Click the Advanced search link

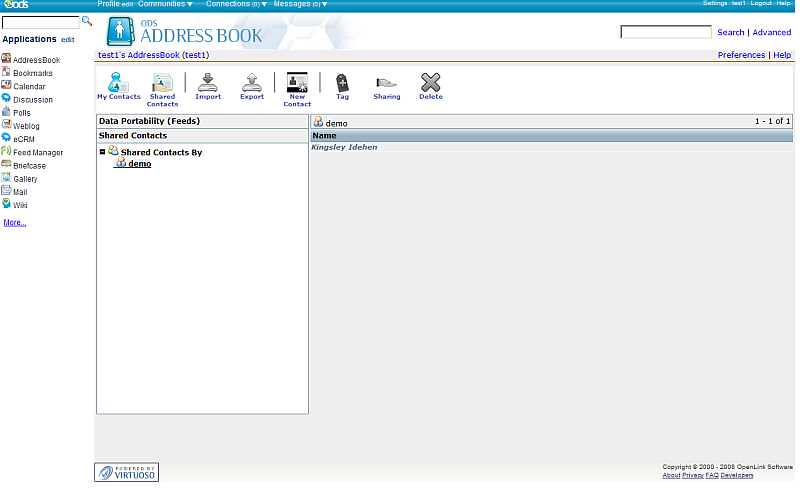click(771, 32)
